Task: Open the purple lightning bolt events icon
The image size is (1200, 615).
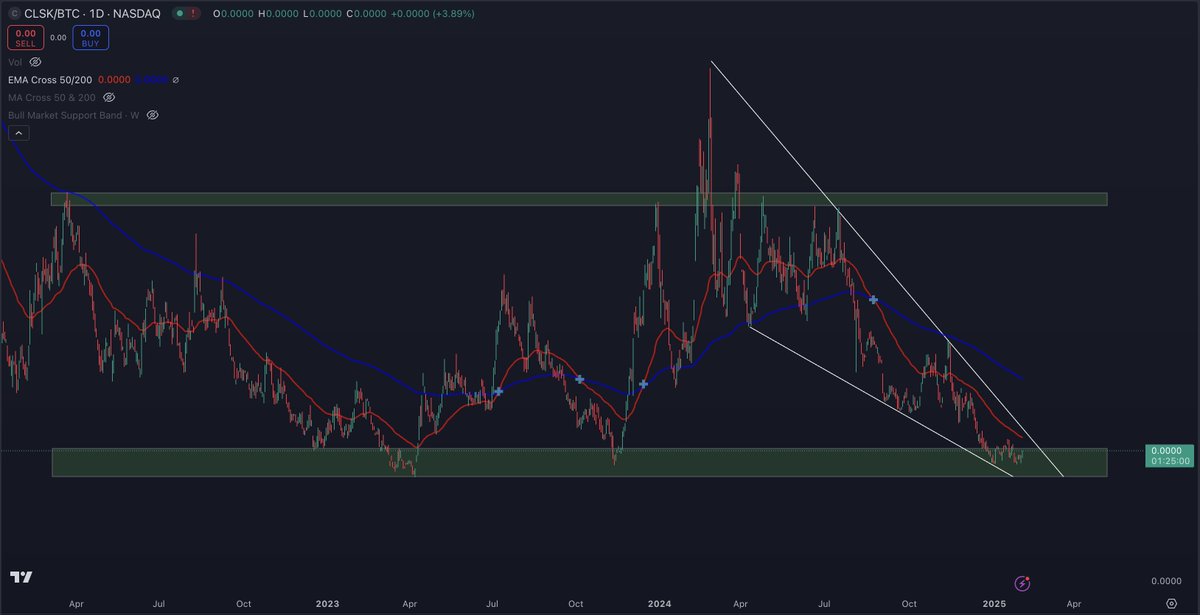Action: point(1022,583)
